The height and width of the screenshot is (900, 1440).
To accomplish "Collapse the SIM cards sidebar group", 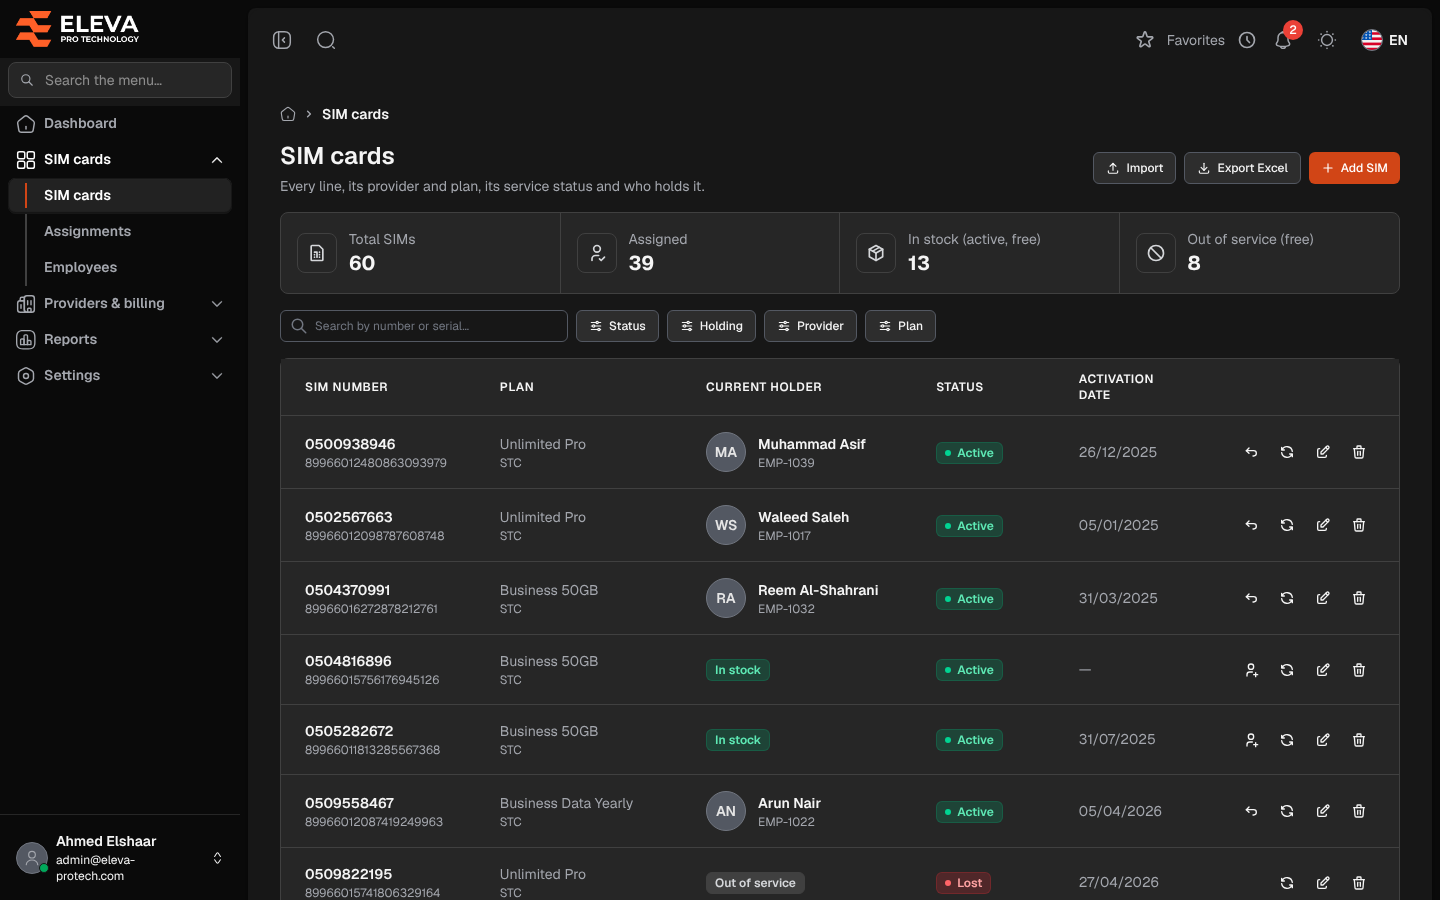I will 120,159.
